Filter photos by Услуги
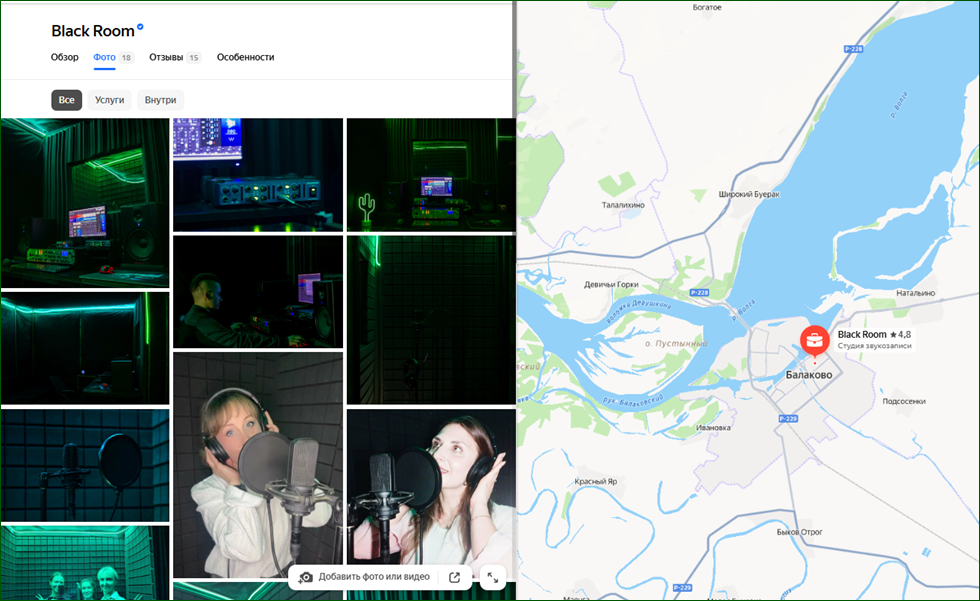Image resolution: width=980 pixels, height=601 pixels. 109,100
